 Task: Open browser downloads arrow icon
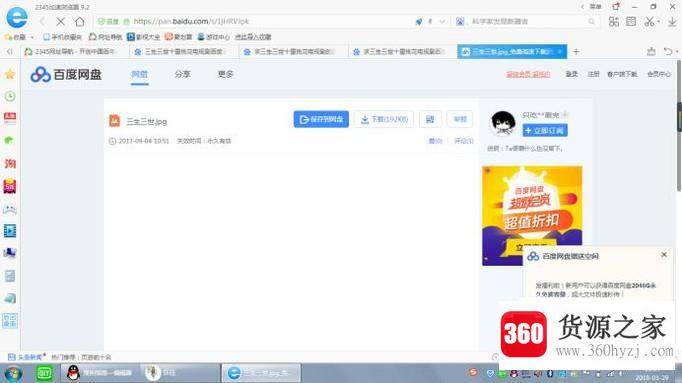672,21
